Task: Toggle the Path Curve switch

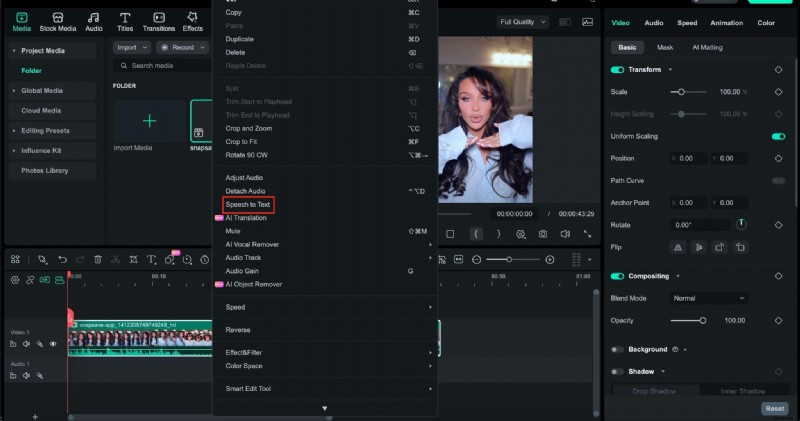Action: pos(778,181)
